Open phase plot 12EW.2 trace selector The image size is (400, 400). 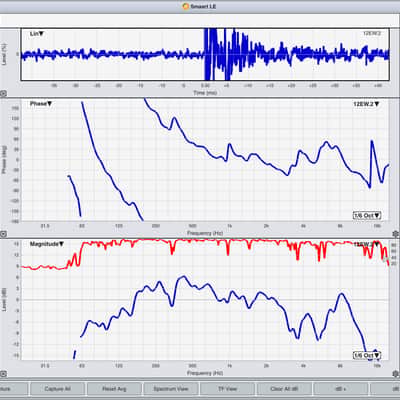point(366,104)
